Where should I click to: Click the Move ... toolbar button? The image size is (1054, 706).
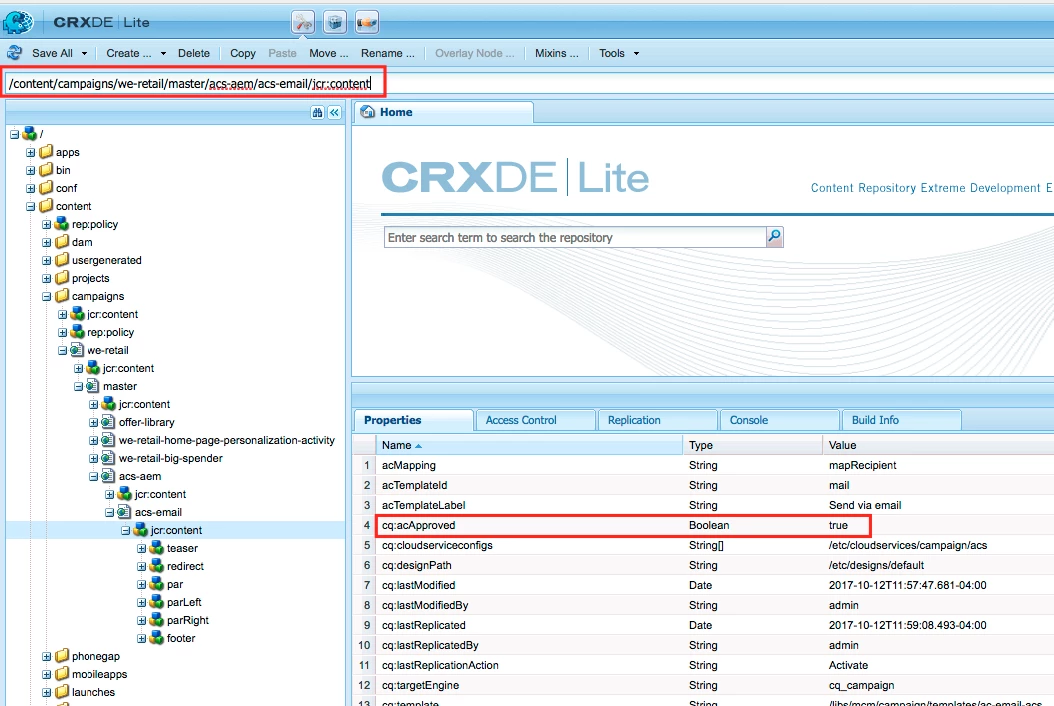point(329,53)
